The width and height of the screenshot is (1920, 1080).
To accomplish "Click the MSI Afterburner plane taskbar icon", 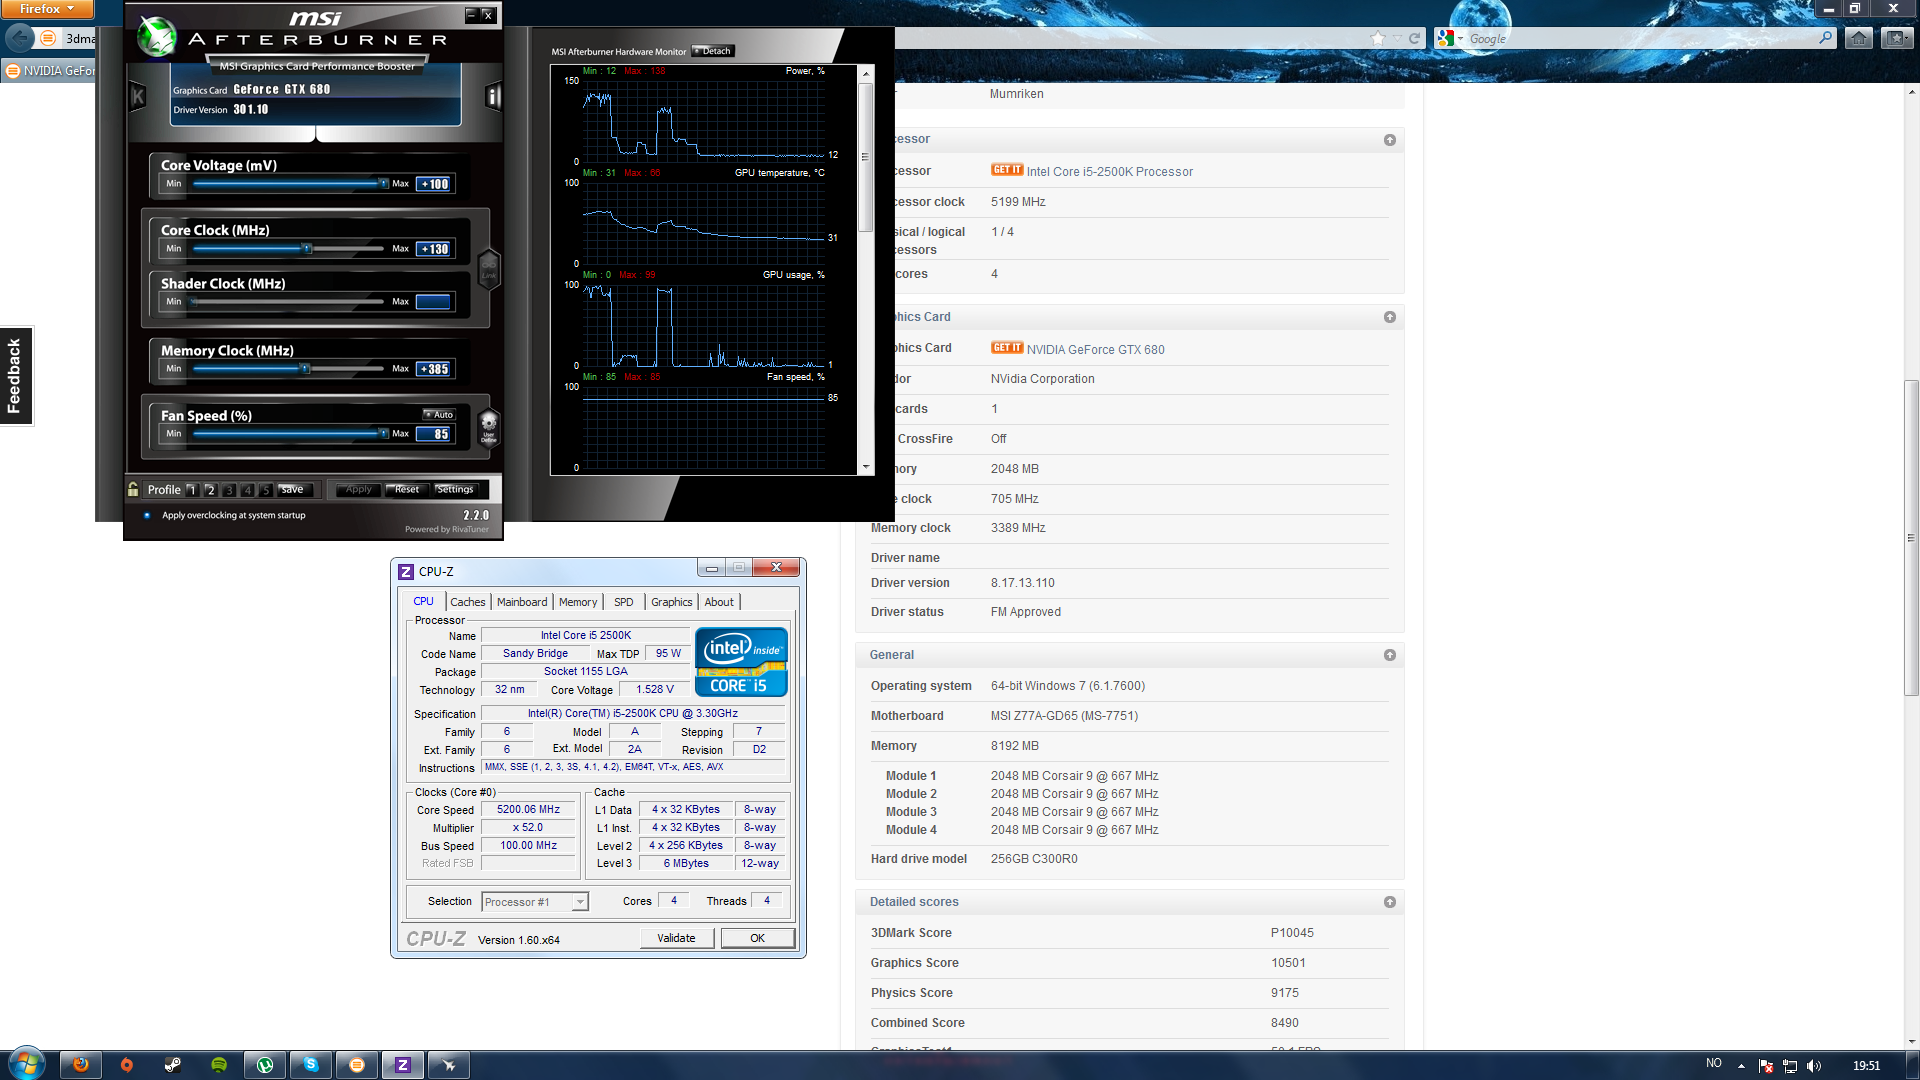I will point(449,1065).
